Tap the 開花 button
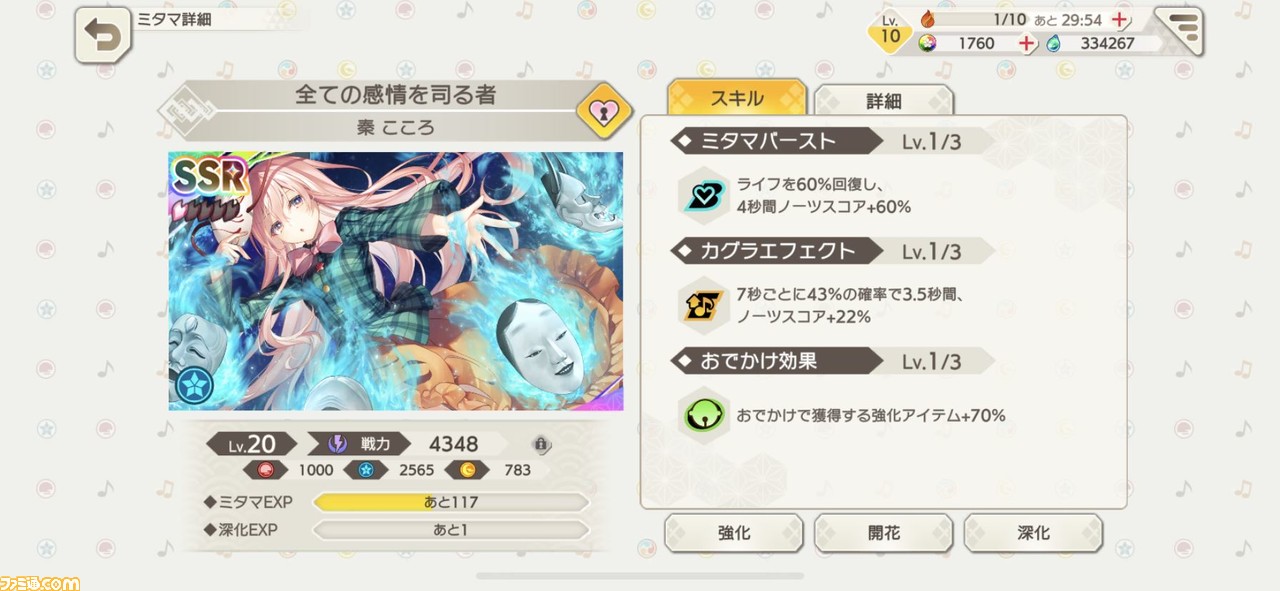The width and height of the screenshot is (1280, 591). point(884,533)
